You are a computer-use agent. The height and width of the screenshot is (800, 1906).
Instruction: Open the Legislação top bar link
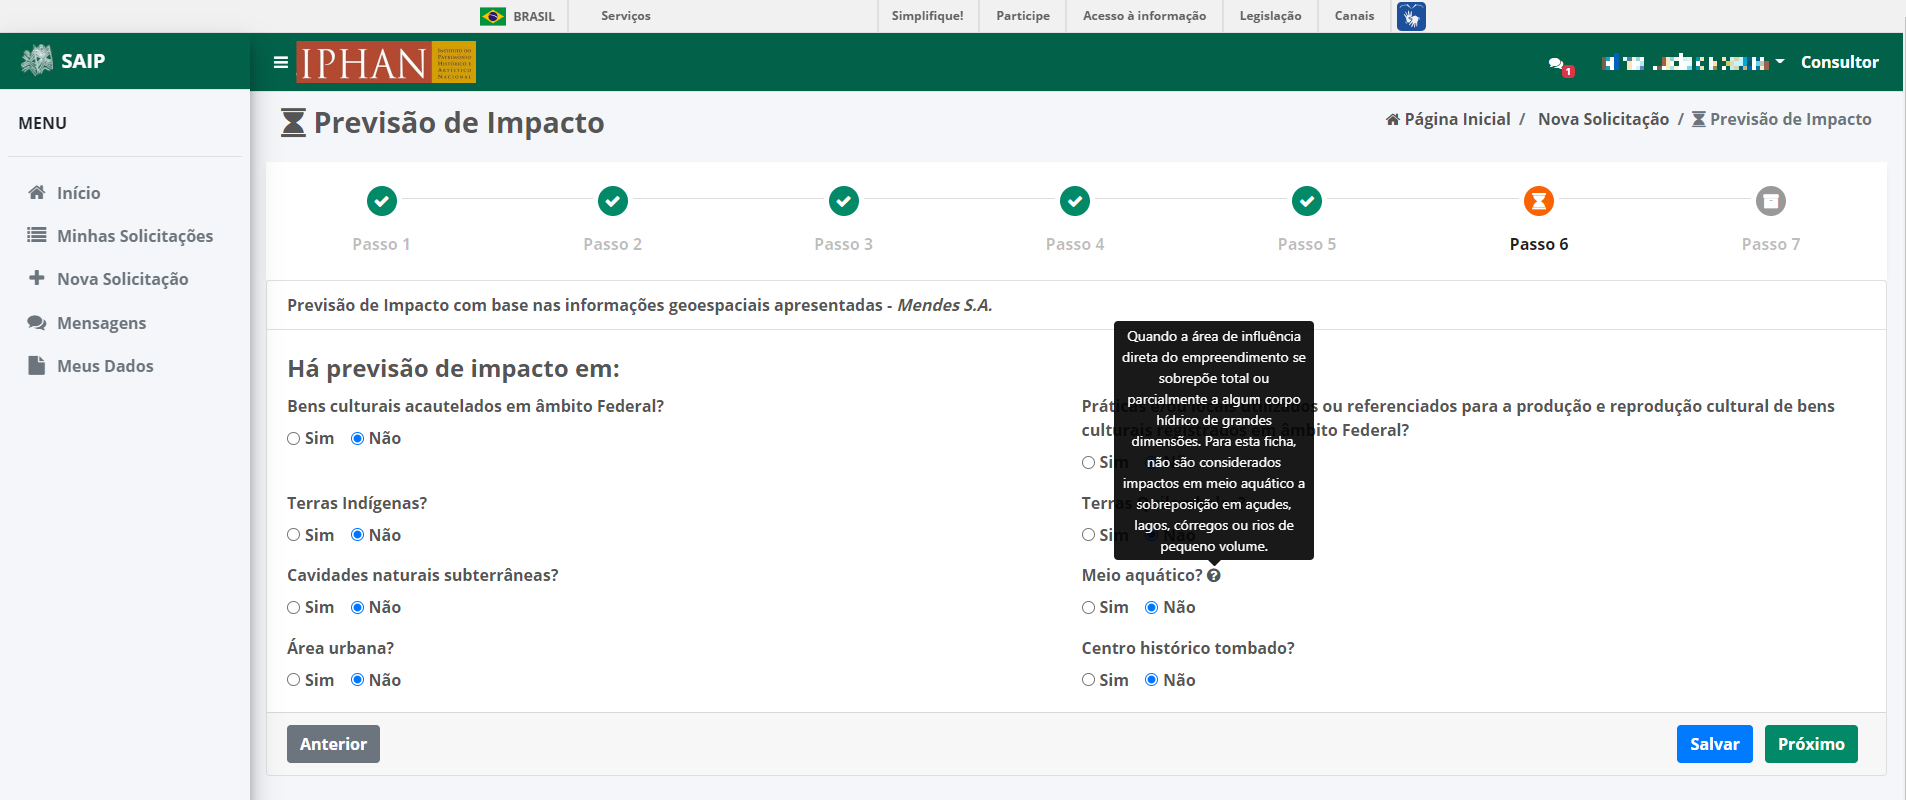coord(1270,16)
